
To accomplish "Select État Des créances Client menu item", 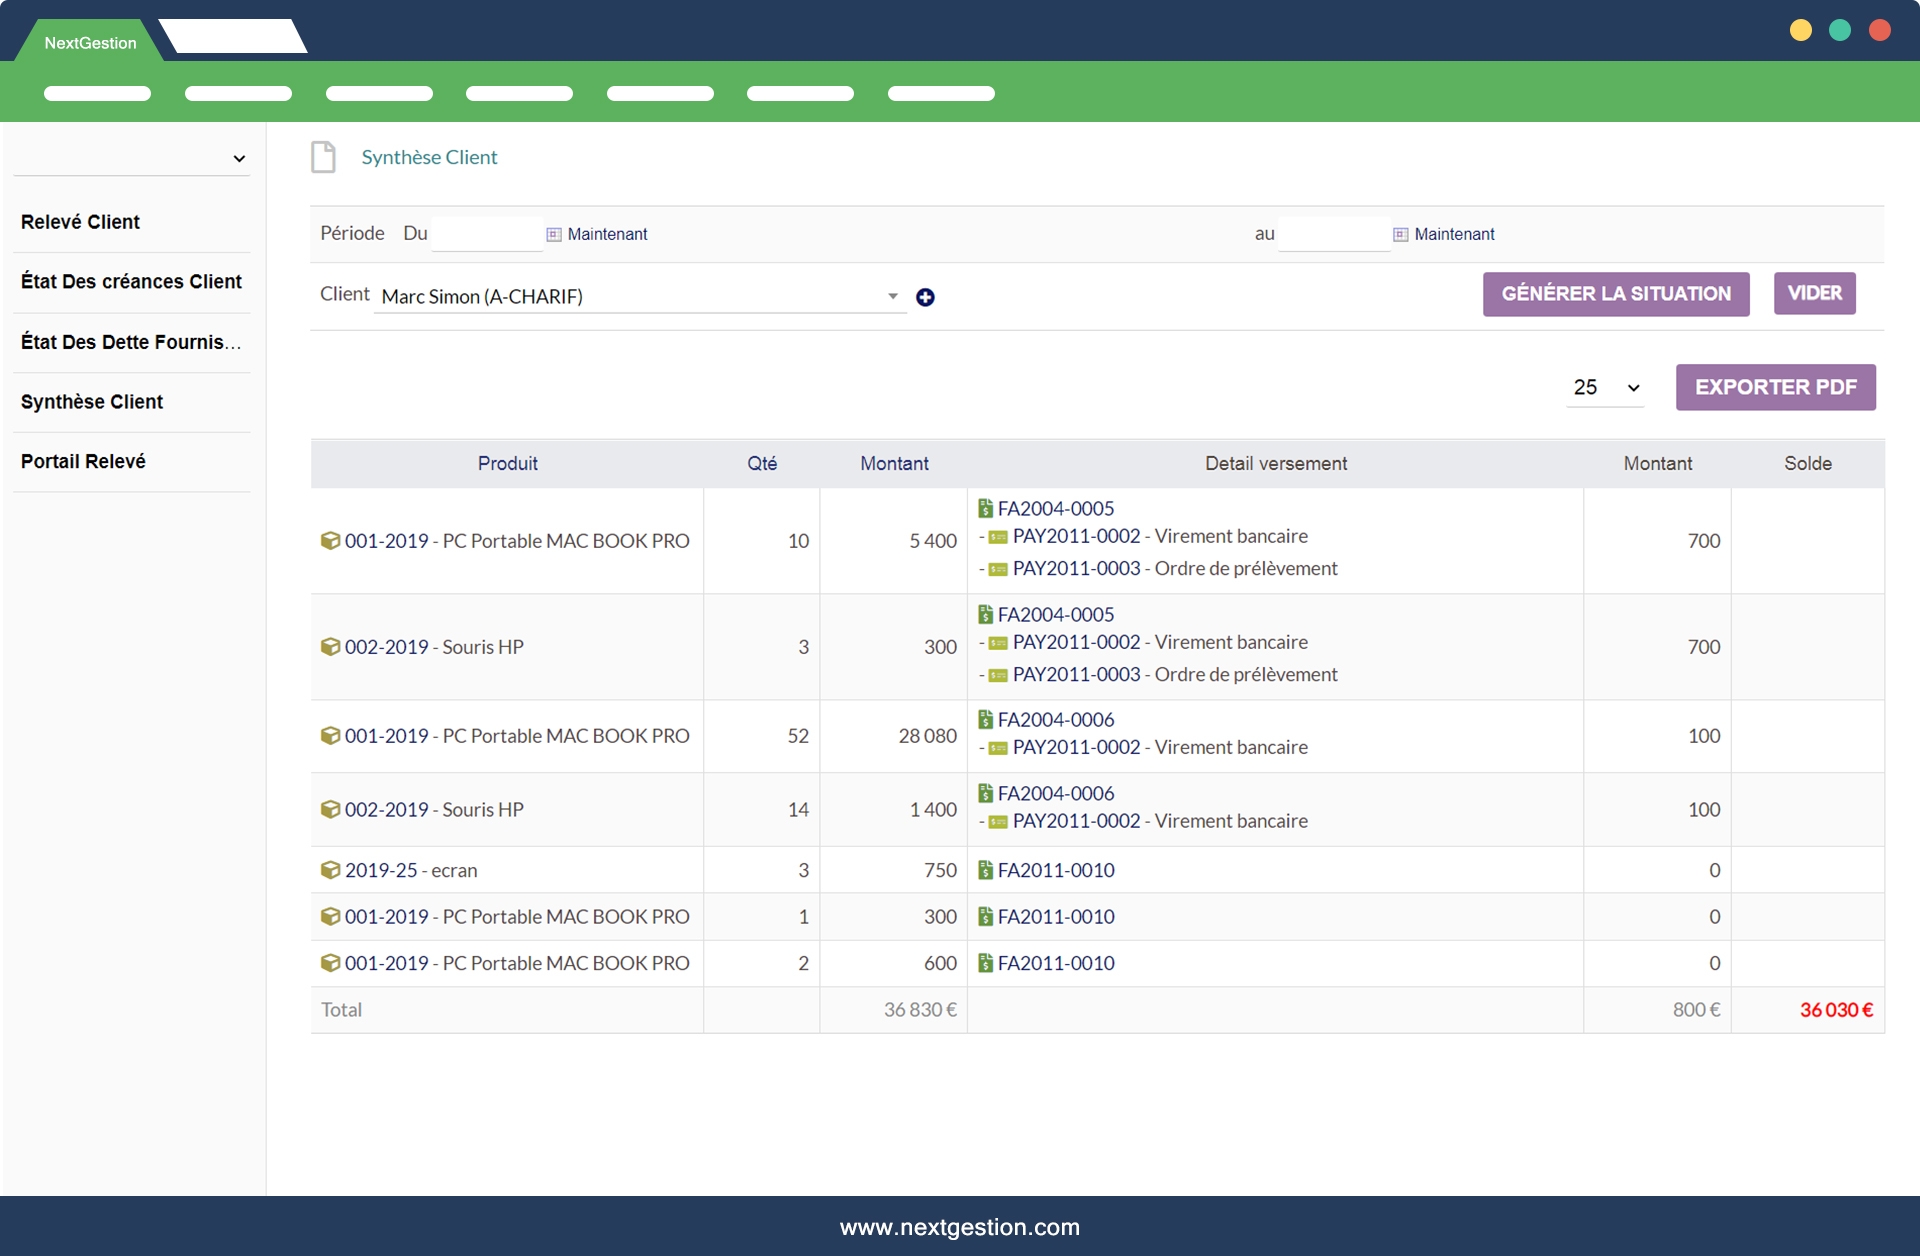I will coord(131,282).
